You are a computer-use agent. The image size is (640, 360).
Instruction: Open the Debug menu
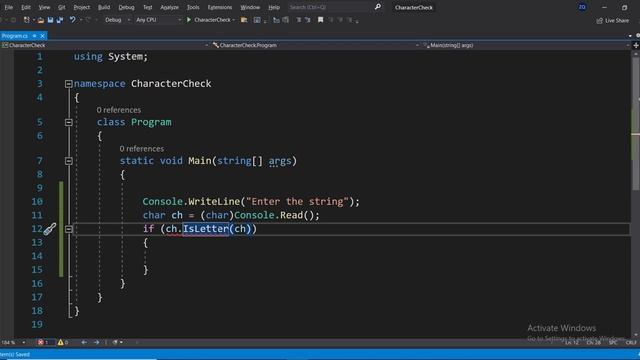pos(126,7)
